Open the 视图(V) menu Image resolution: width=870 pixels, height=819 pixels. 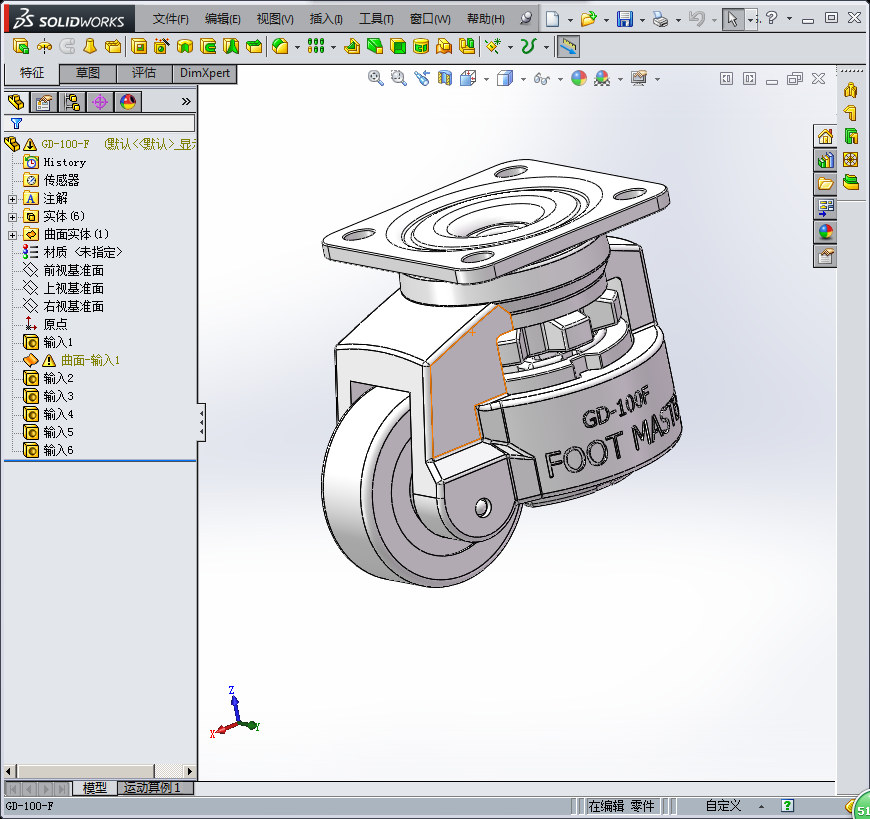point(275,19)
